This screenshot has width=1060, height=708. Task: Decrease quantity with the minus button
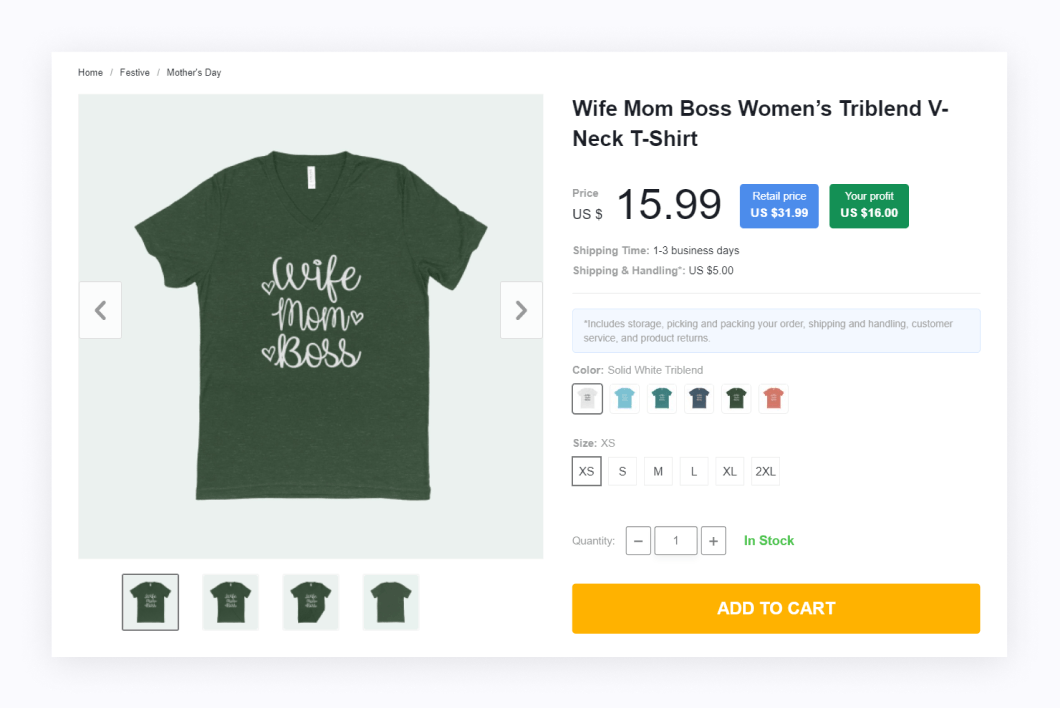coord(638,541)
